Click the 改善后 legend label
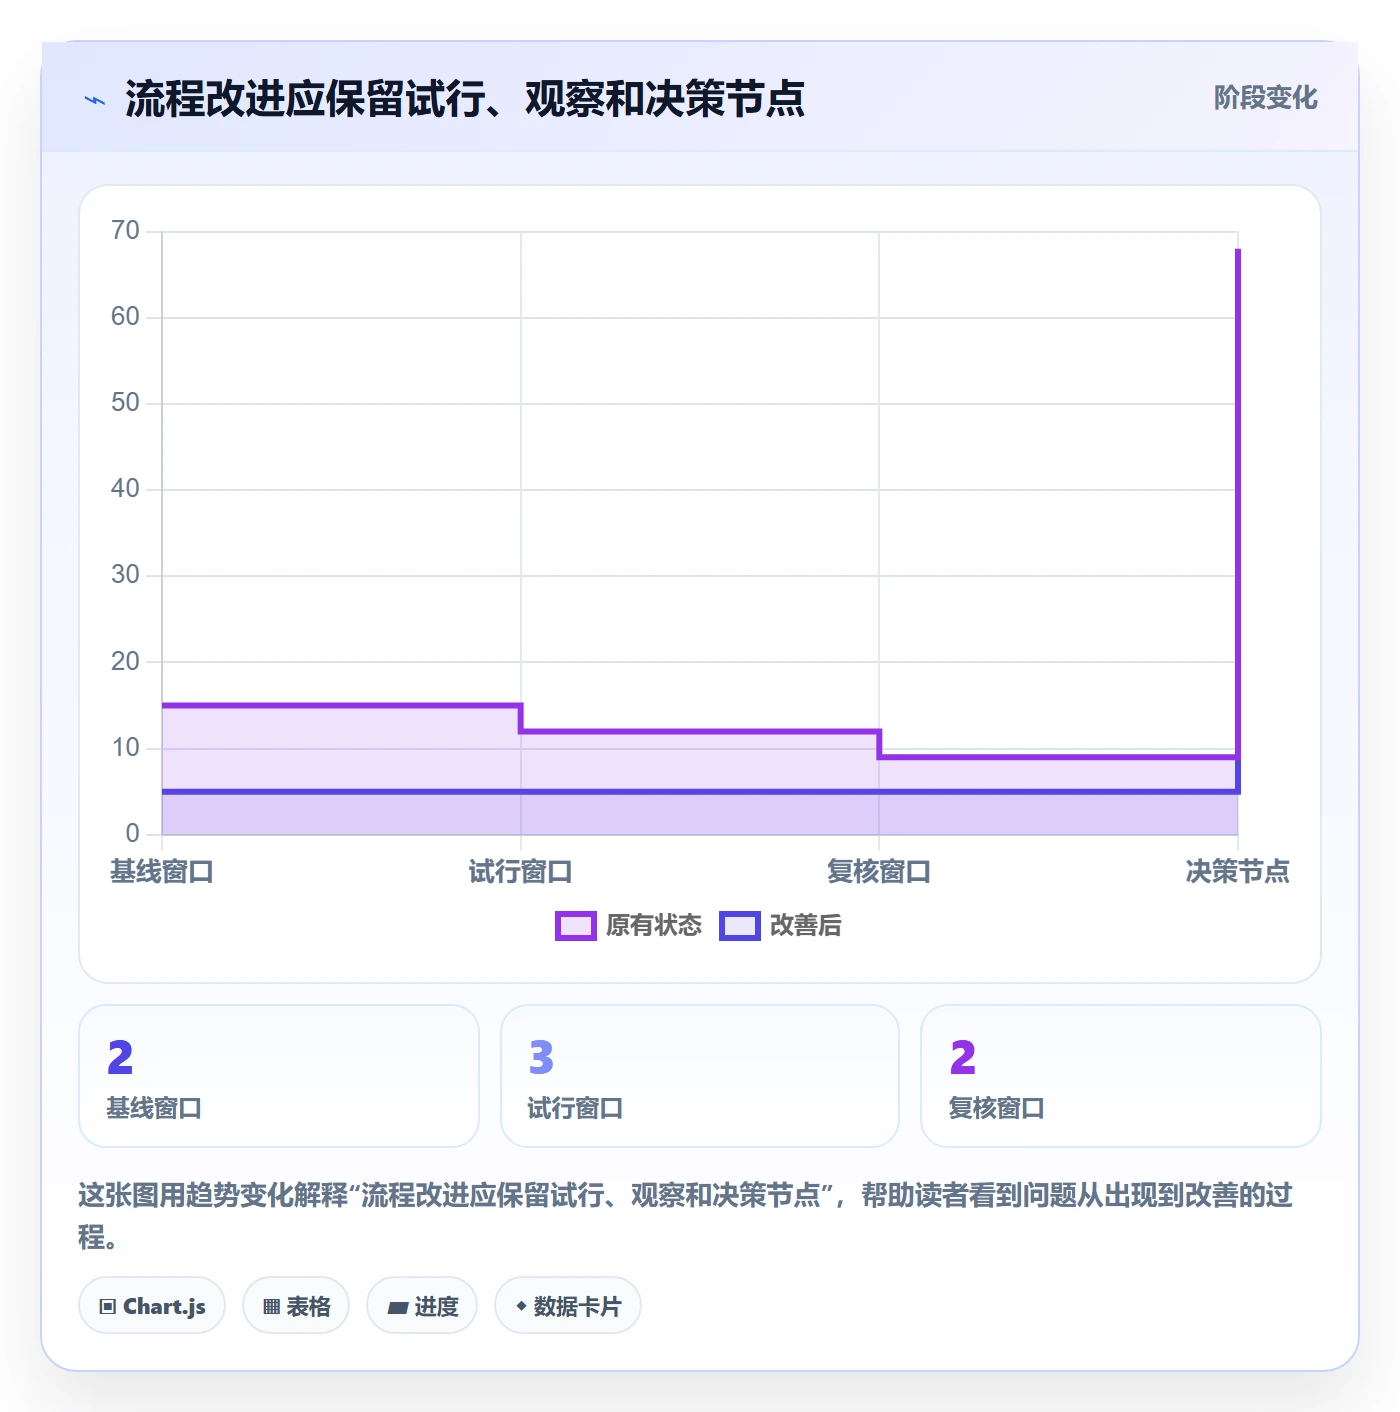Image resolution: width=1400 pixels, height=1412 pixels. pos(805,926)
